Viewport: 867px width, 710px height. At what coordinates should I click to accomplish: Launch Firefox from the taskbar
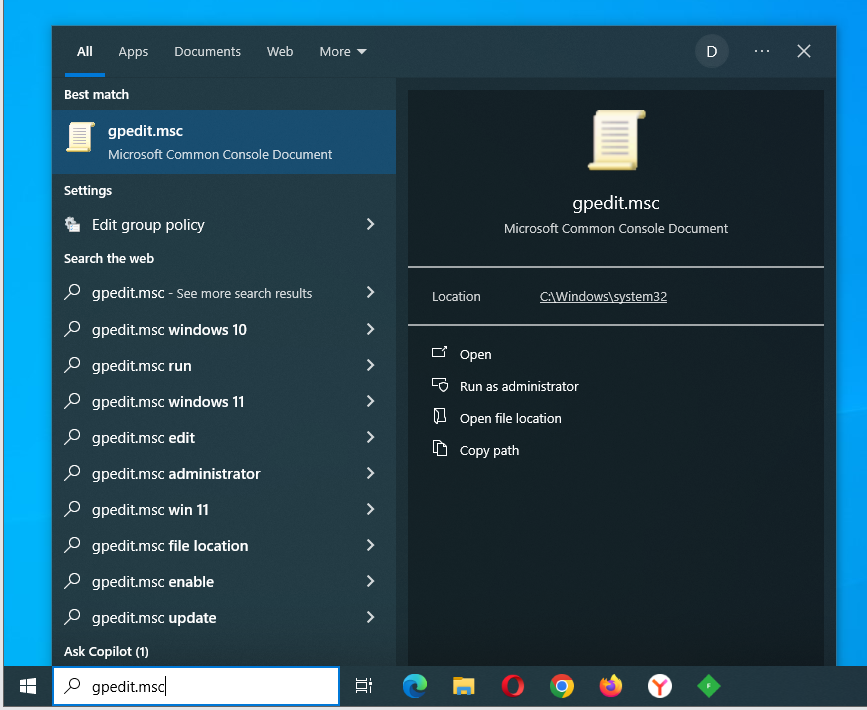coord(610,686)
